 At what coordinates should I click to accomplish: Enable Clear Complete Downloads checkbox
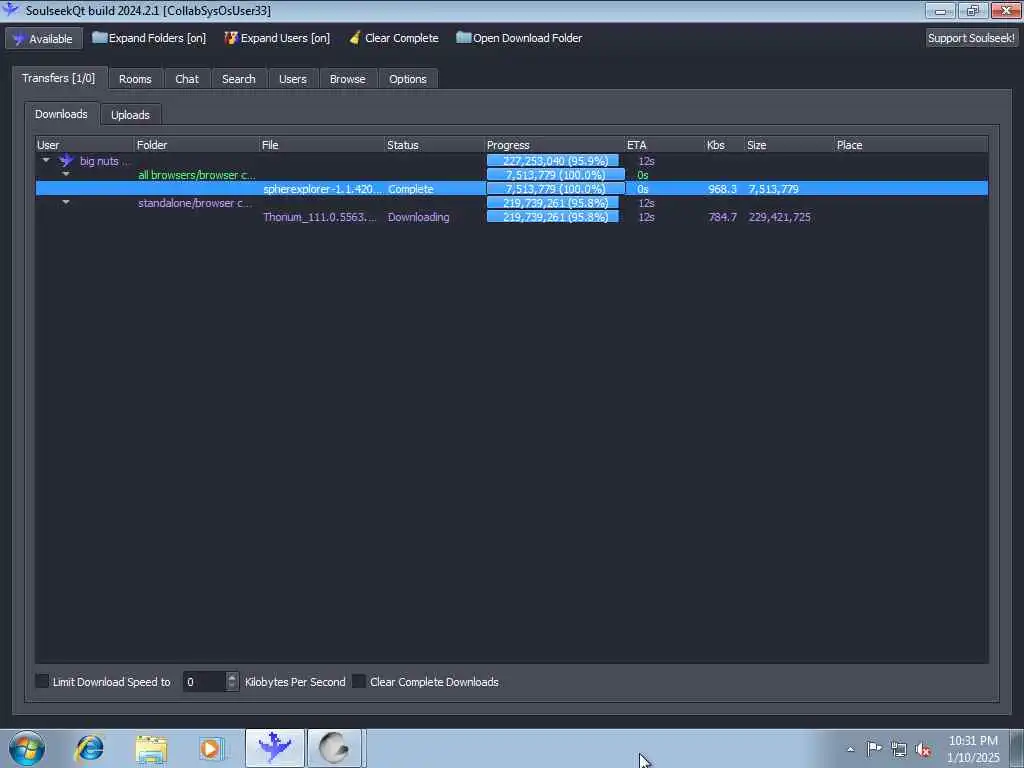[x=359, y=681]
